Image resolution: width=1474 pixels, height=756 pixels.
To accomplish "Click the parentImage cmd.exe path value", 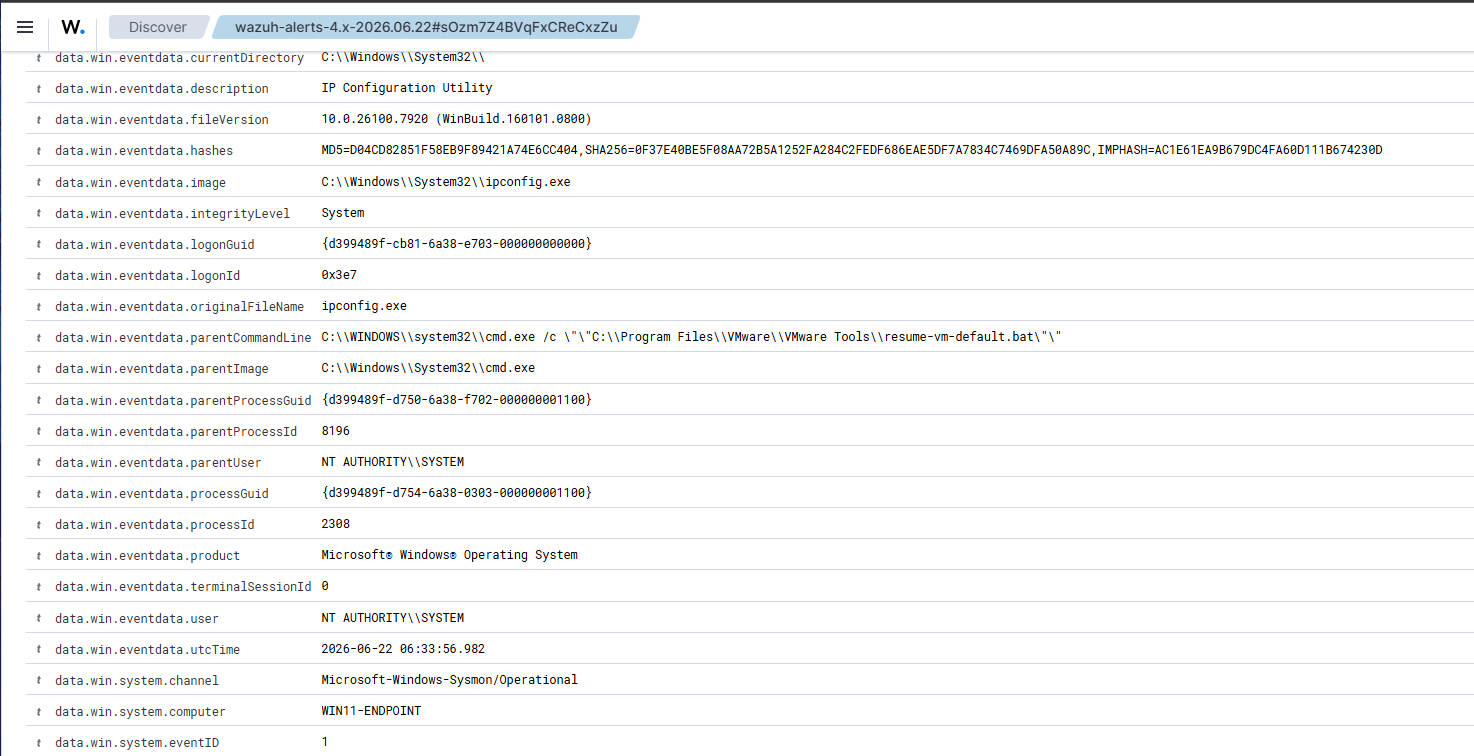I will pyautogui.click(x=428, y=368).
